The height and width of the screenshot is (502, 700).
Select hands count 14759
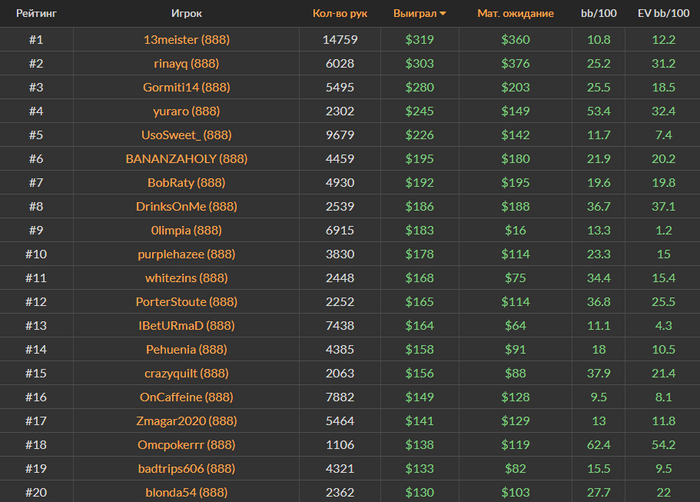pos(340,40)
